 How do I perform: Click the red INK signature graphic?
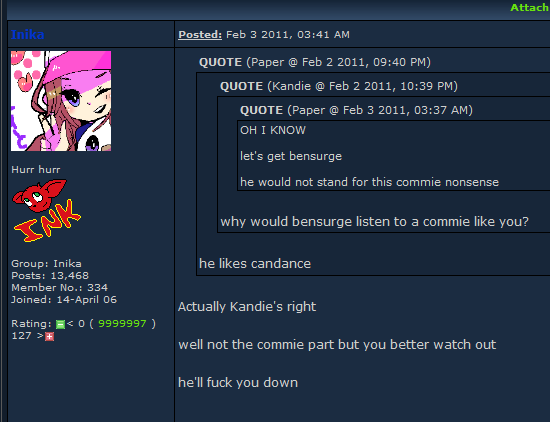point(47,211)
